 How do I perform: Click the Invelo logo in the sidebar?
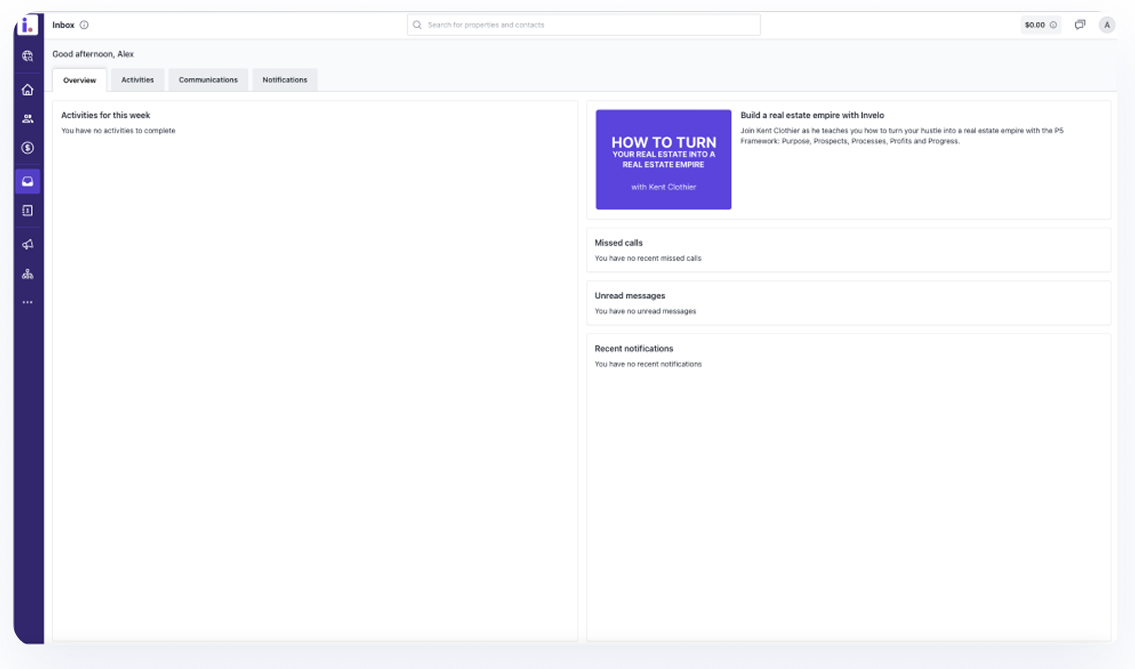click(28, 26)
